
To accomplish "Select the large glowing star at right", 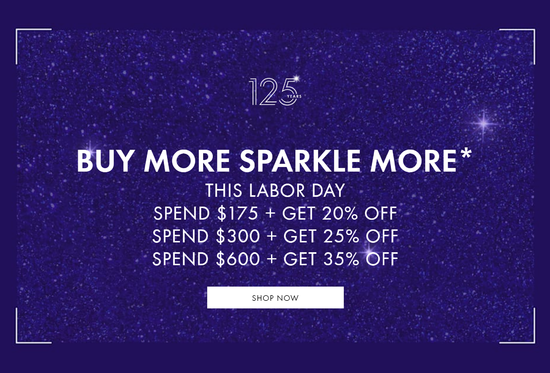I will point(484,124).
